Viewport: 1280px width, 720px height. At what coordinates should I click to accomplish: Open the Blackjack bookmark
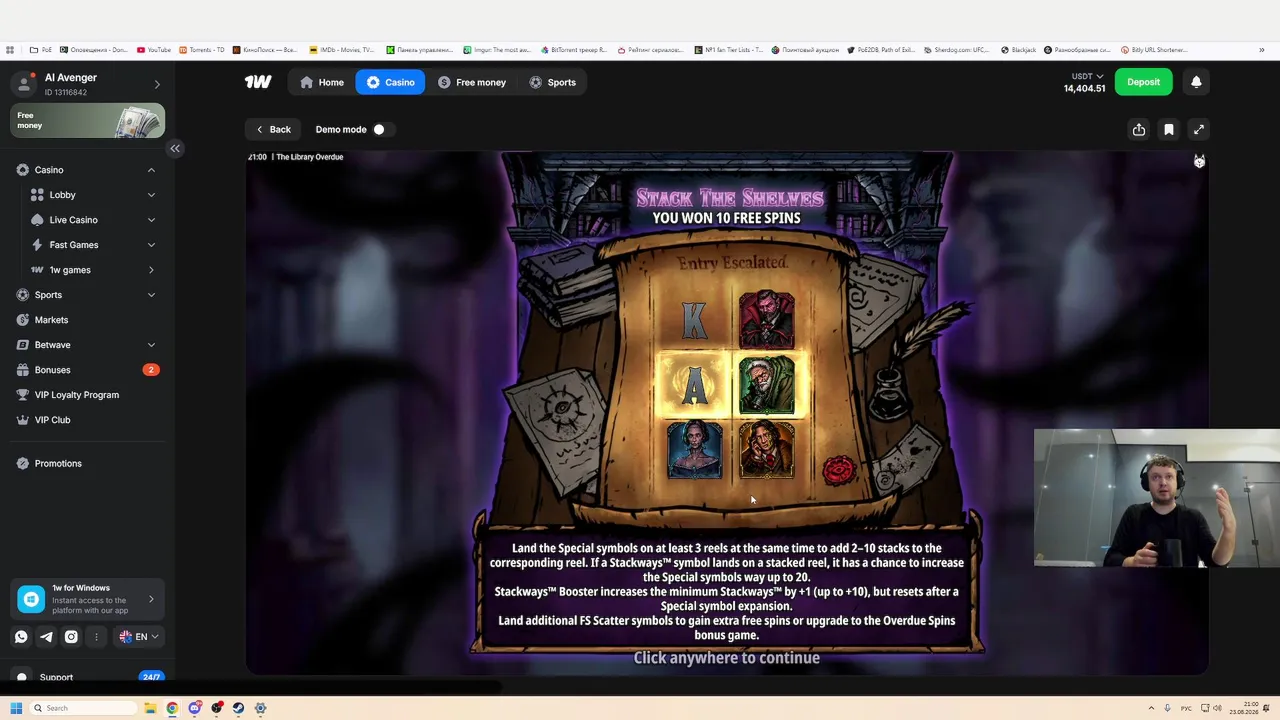click(x=1018, y=50)
